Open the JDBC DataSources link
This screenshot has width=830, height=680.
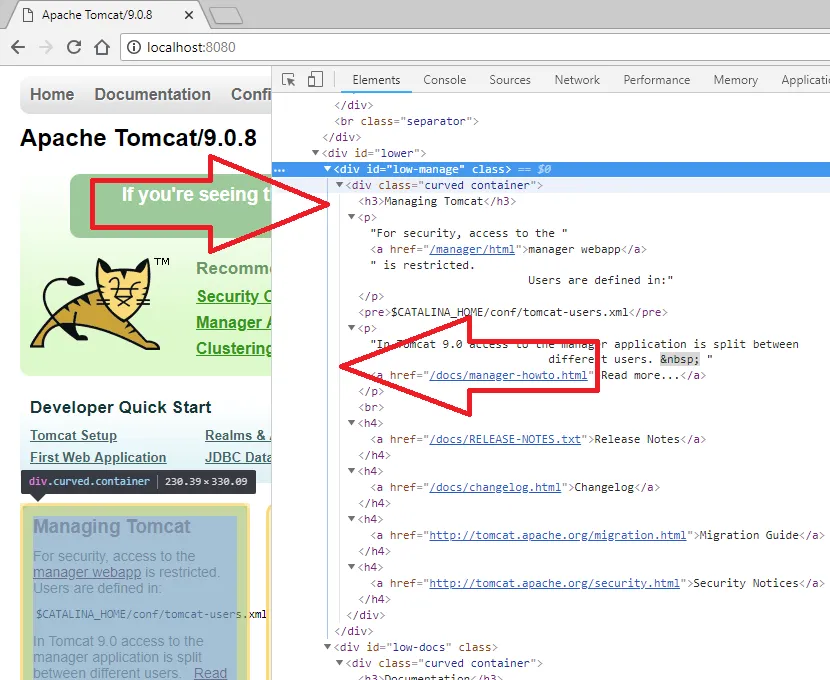click(x=238, y=457)
